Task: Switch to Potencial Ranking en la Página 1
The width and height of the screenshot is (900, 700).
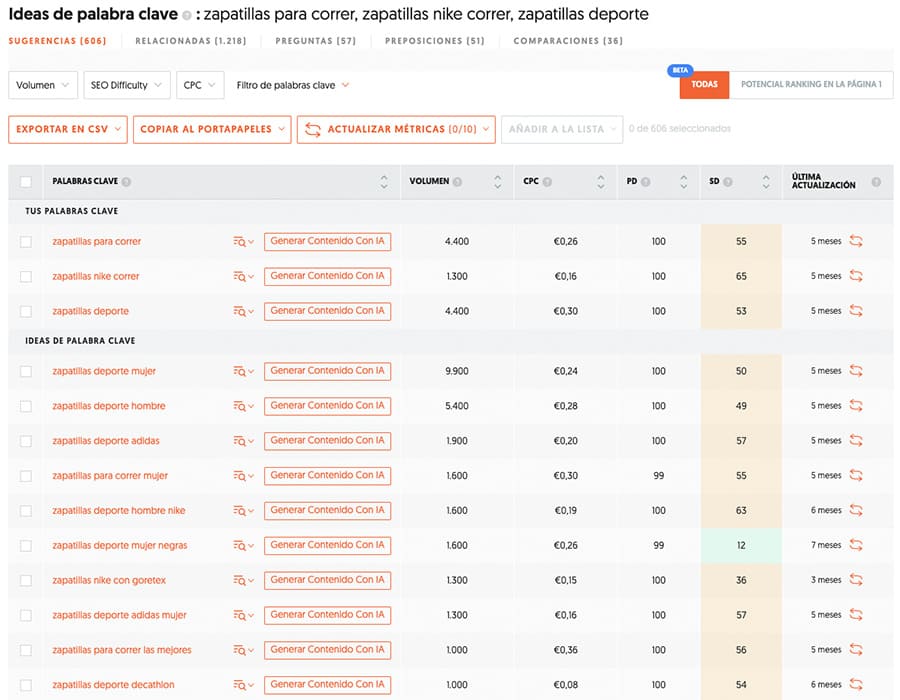Action: point(810,85)
